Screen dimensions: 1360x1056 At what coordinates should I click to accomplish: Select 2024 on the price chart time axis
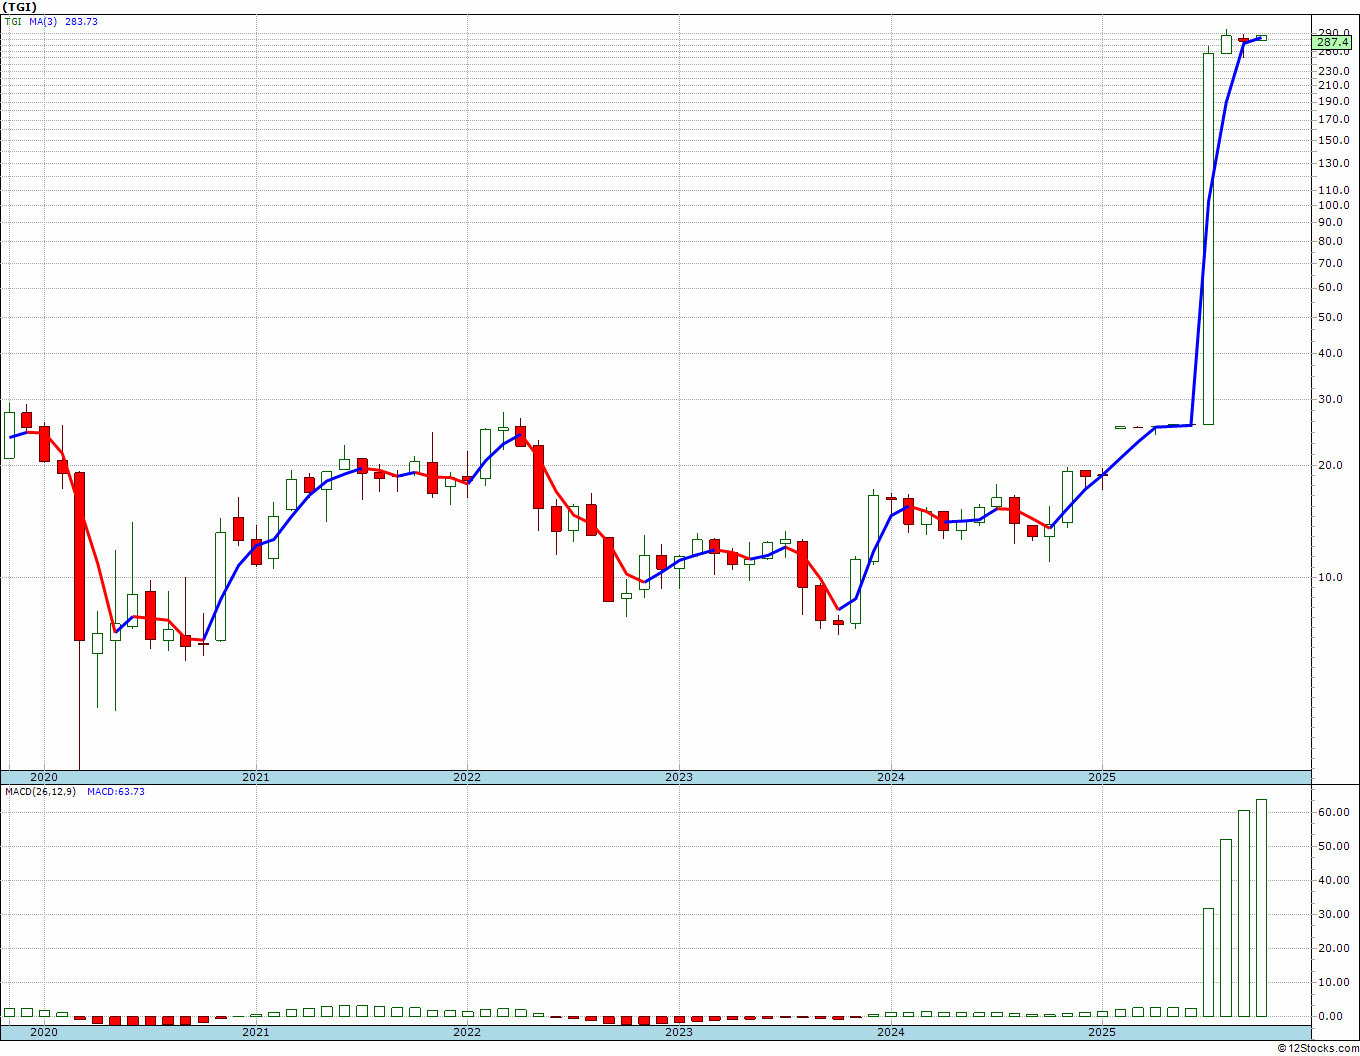pos(891,777)
